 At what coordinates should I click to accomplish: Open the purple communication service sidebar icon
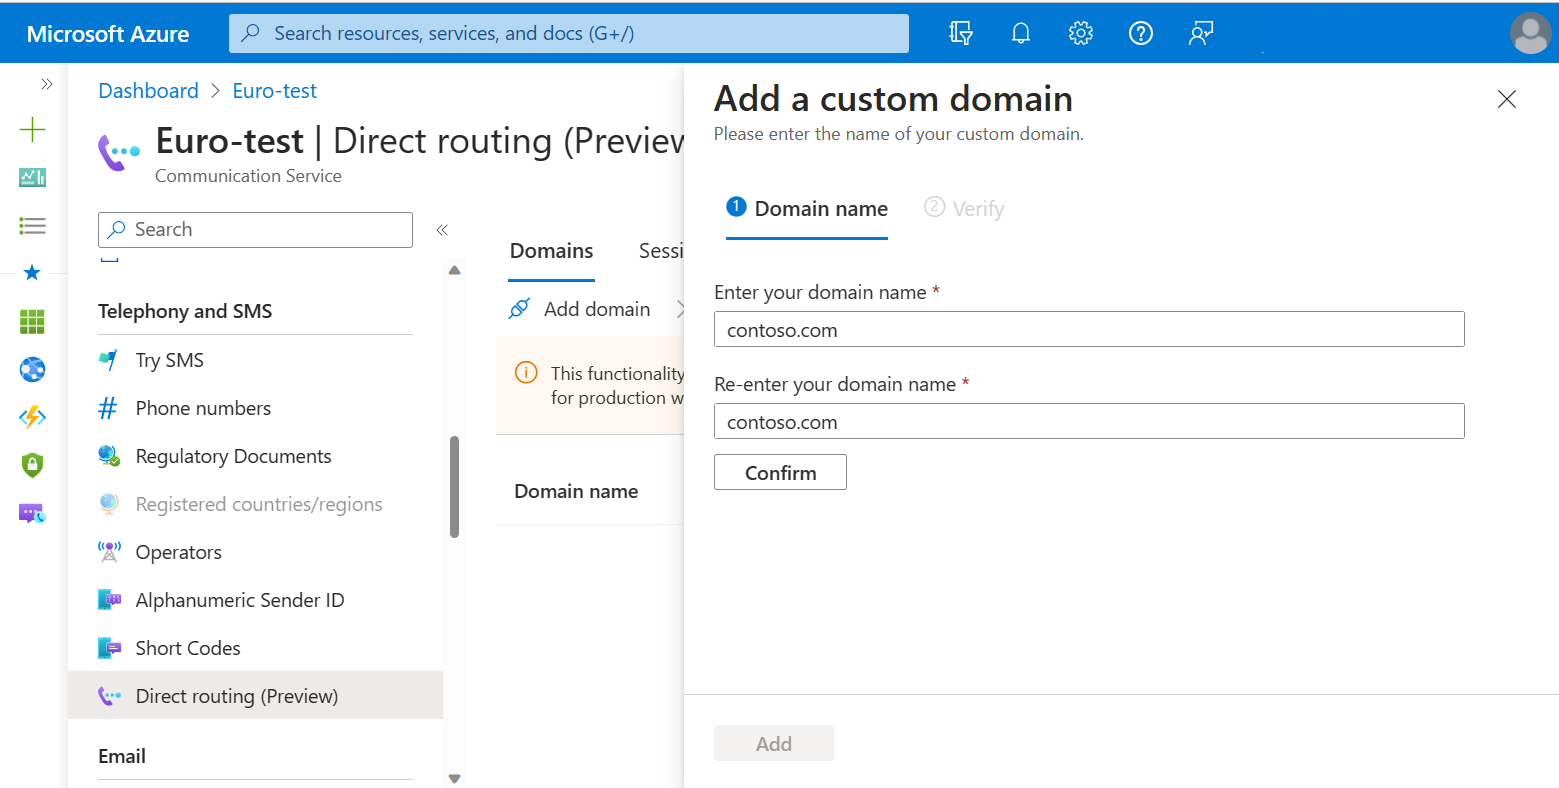tap(32, 513)
